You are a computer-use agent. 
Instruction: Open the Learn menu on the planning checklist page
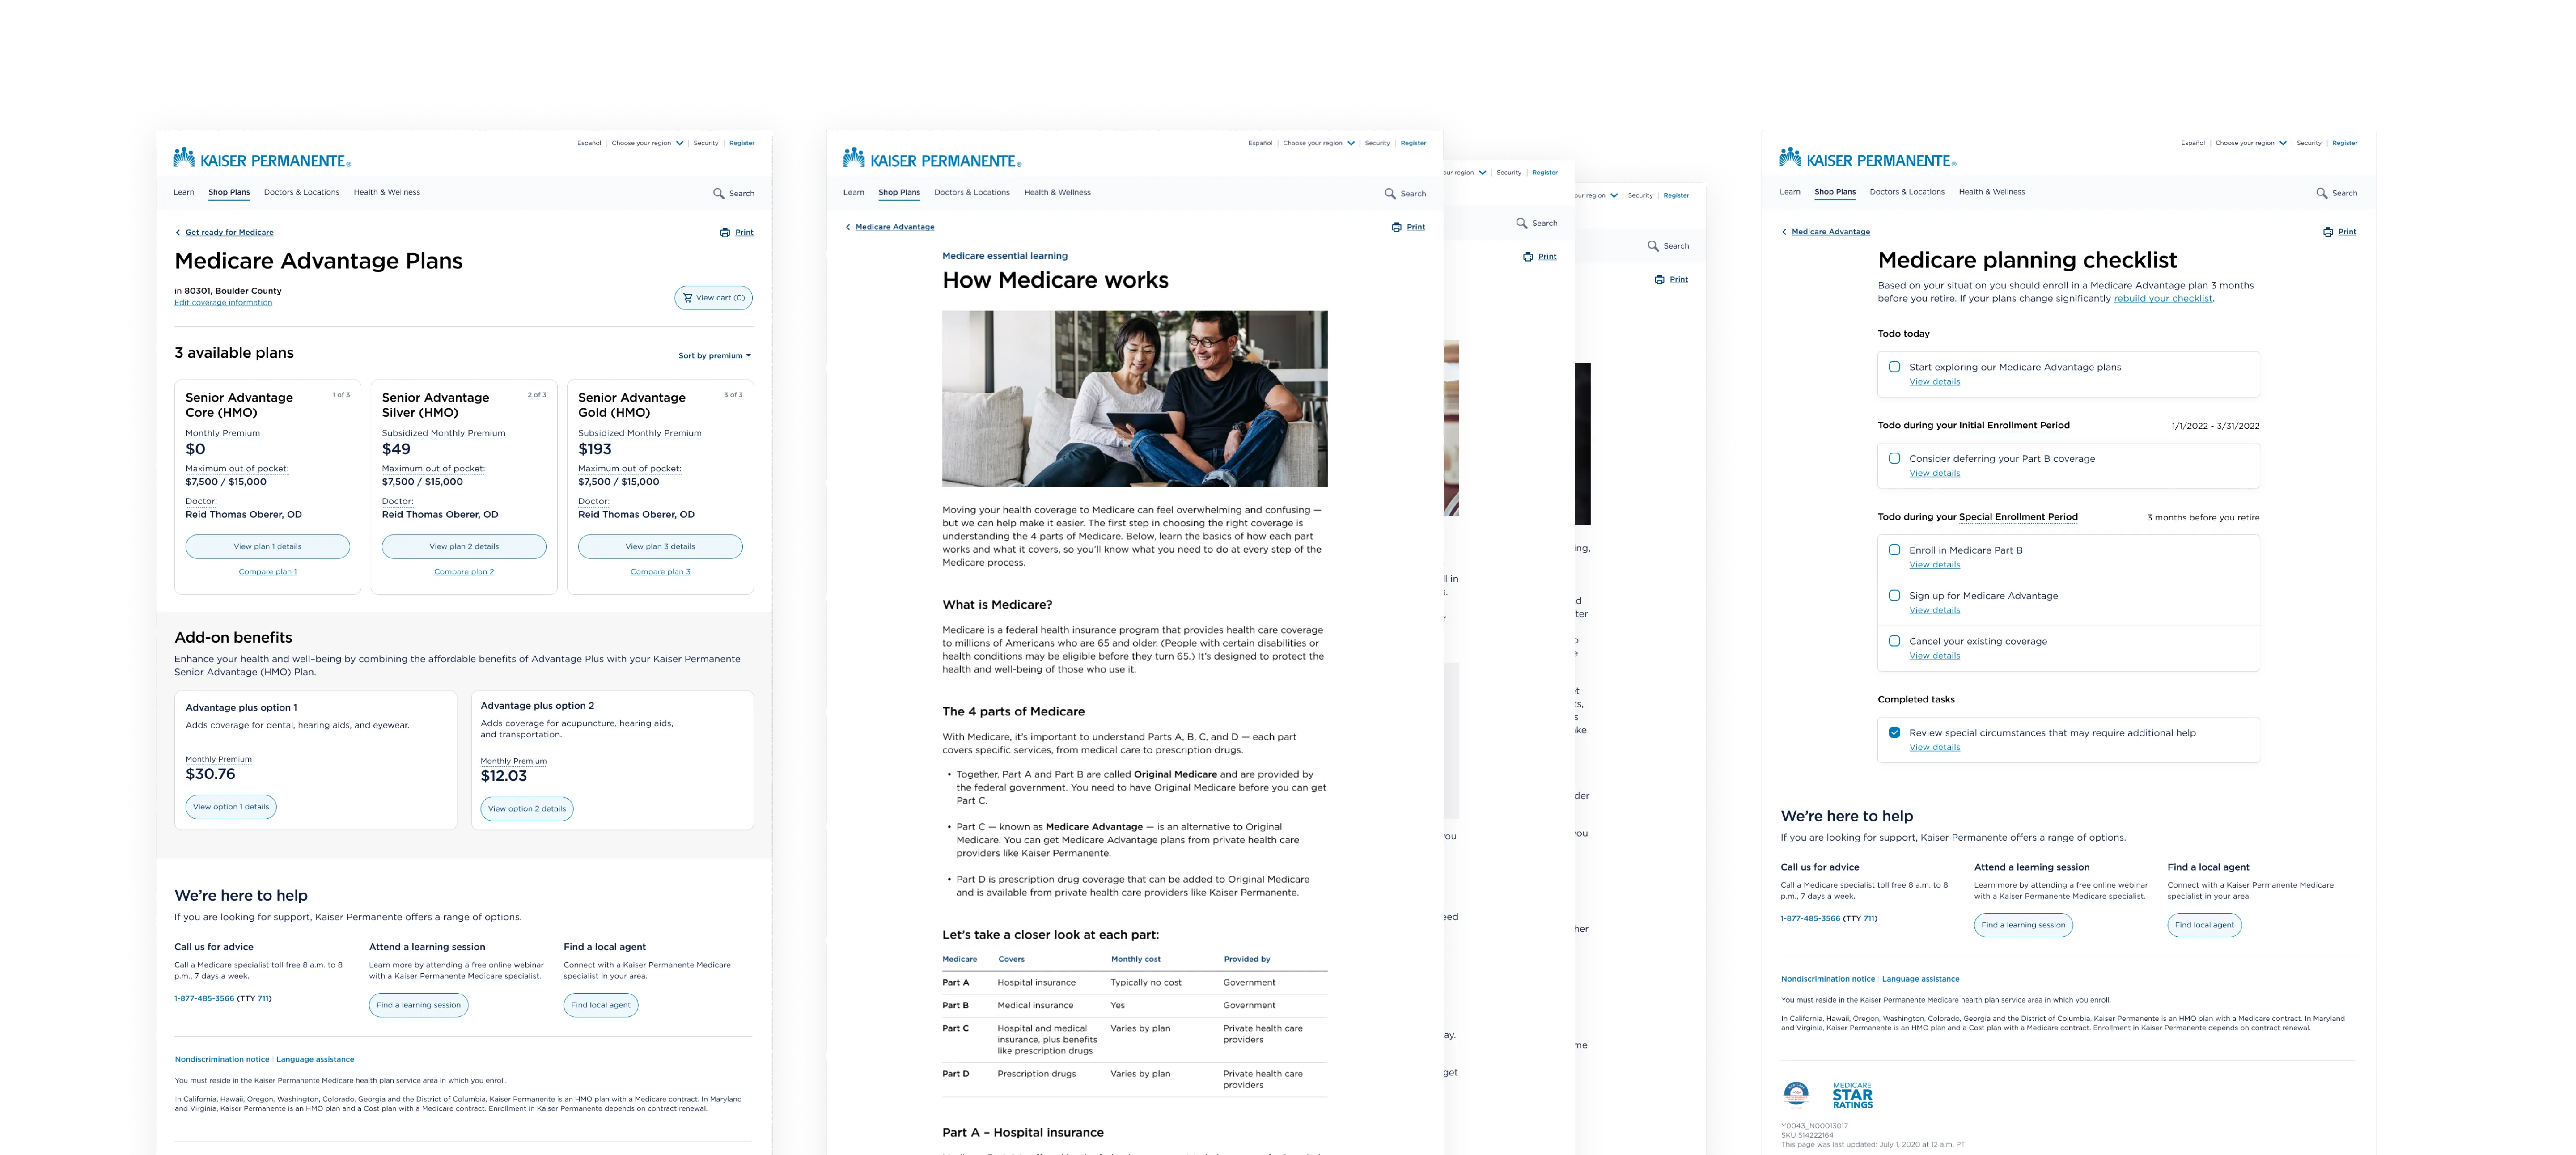point(1790,192)
